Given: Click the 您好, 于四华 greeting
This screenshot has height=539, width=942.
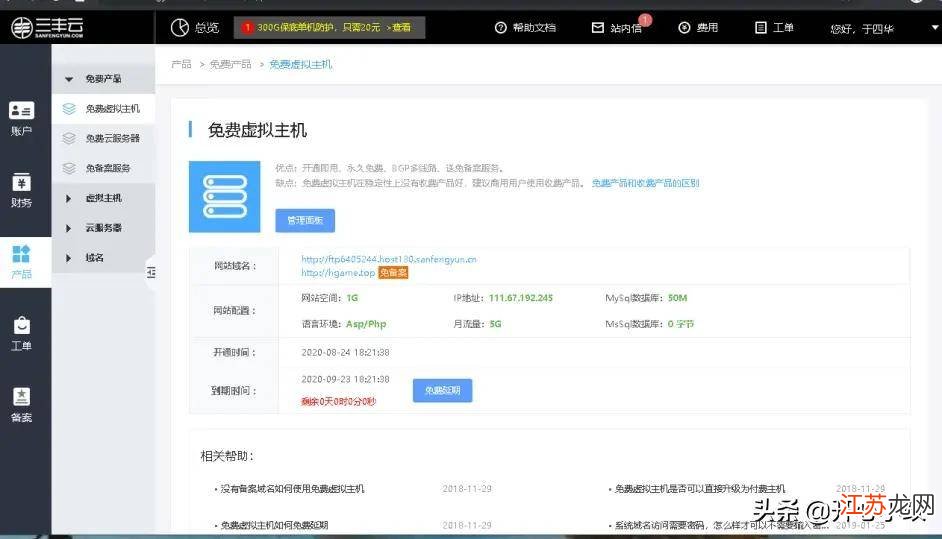Looking at the screenshot, I should click(862, 29).
